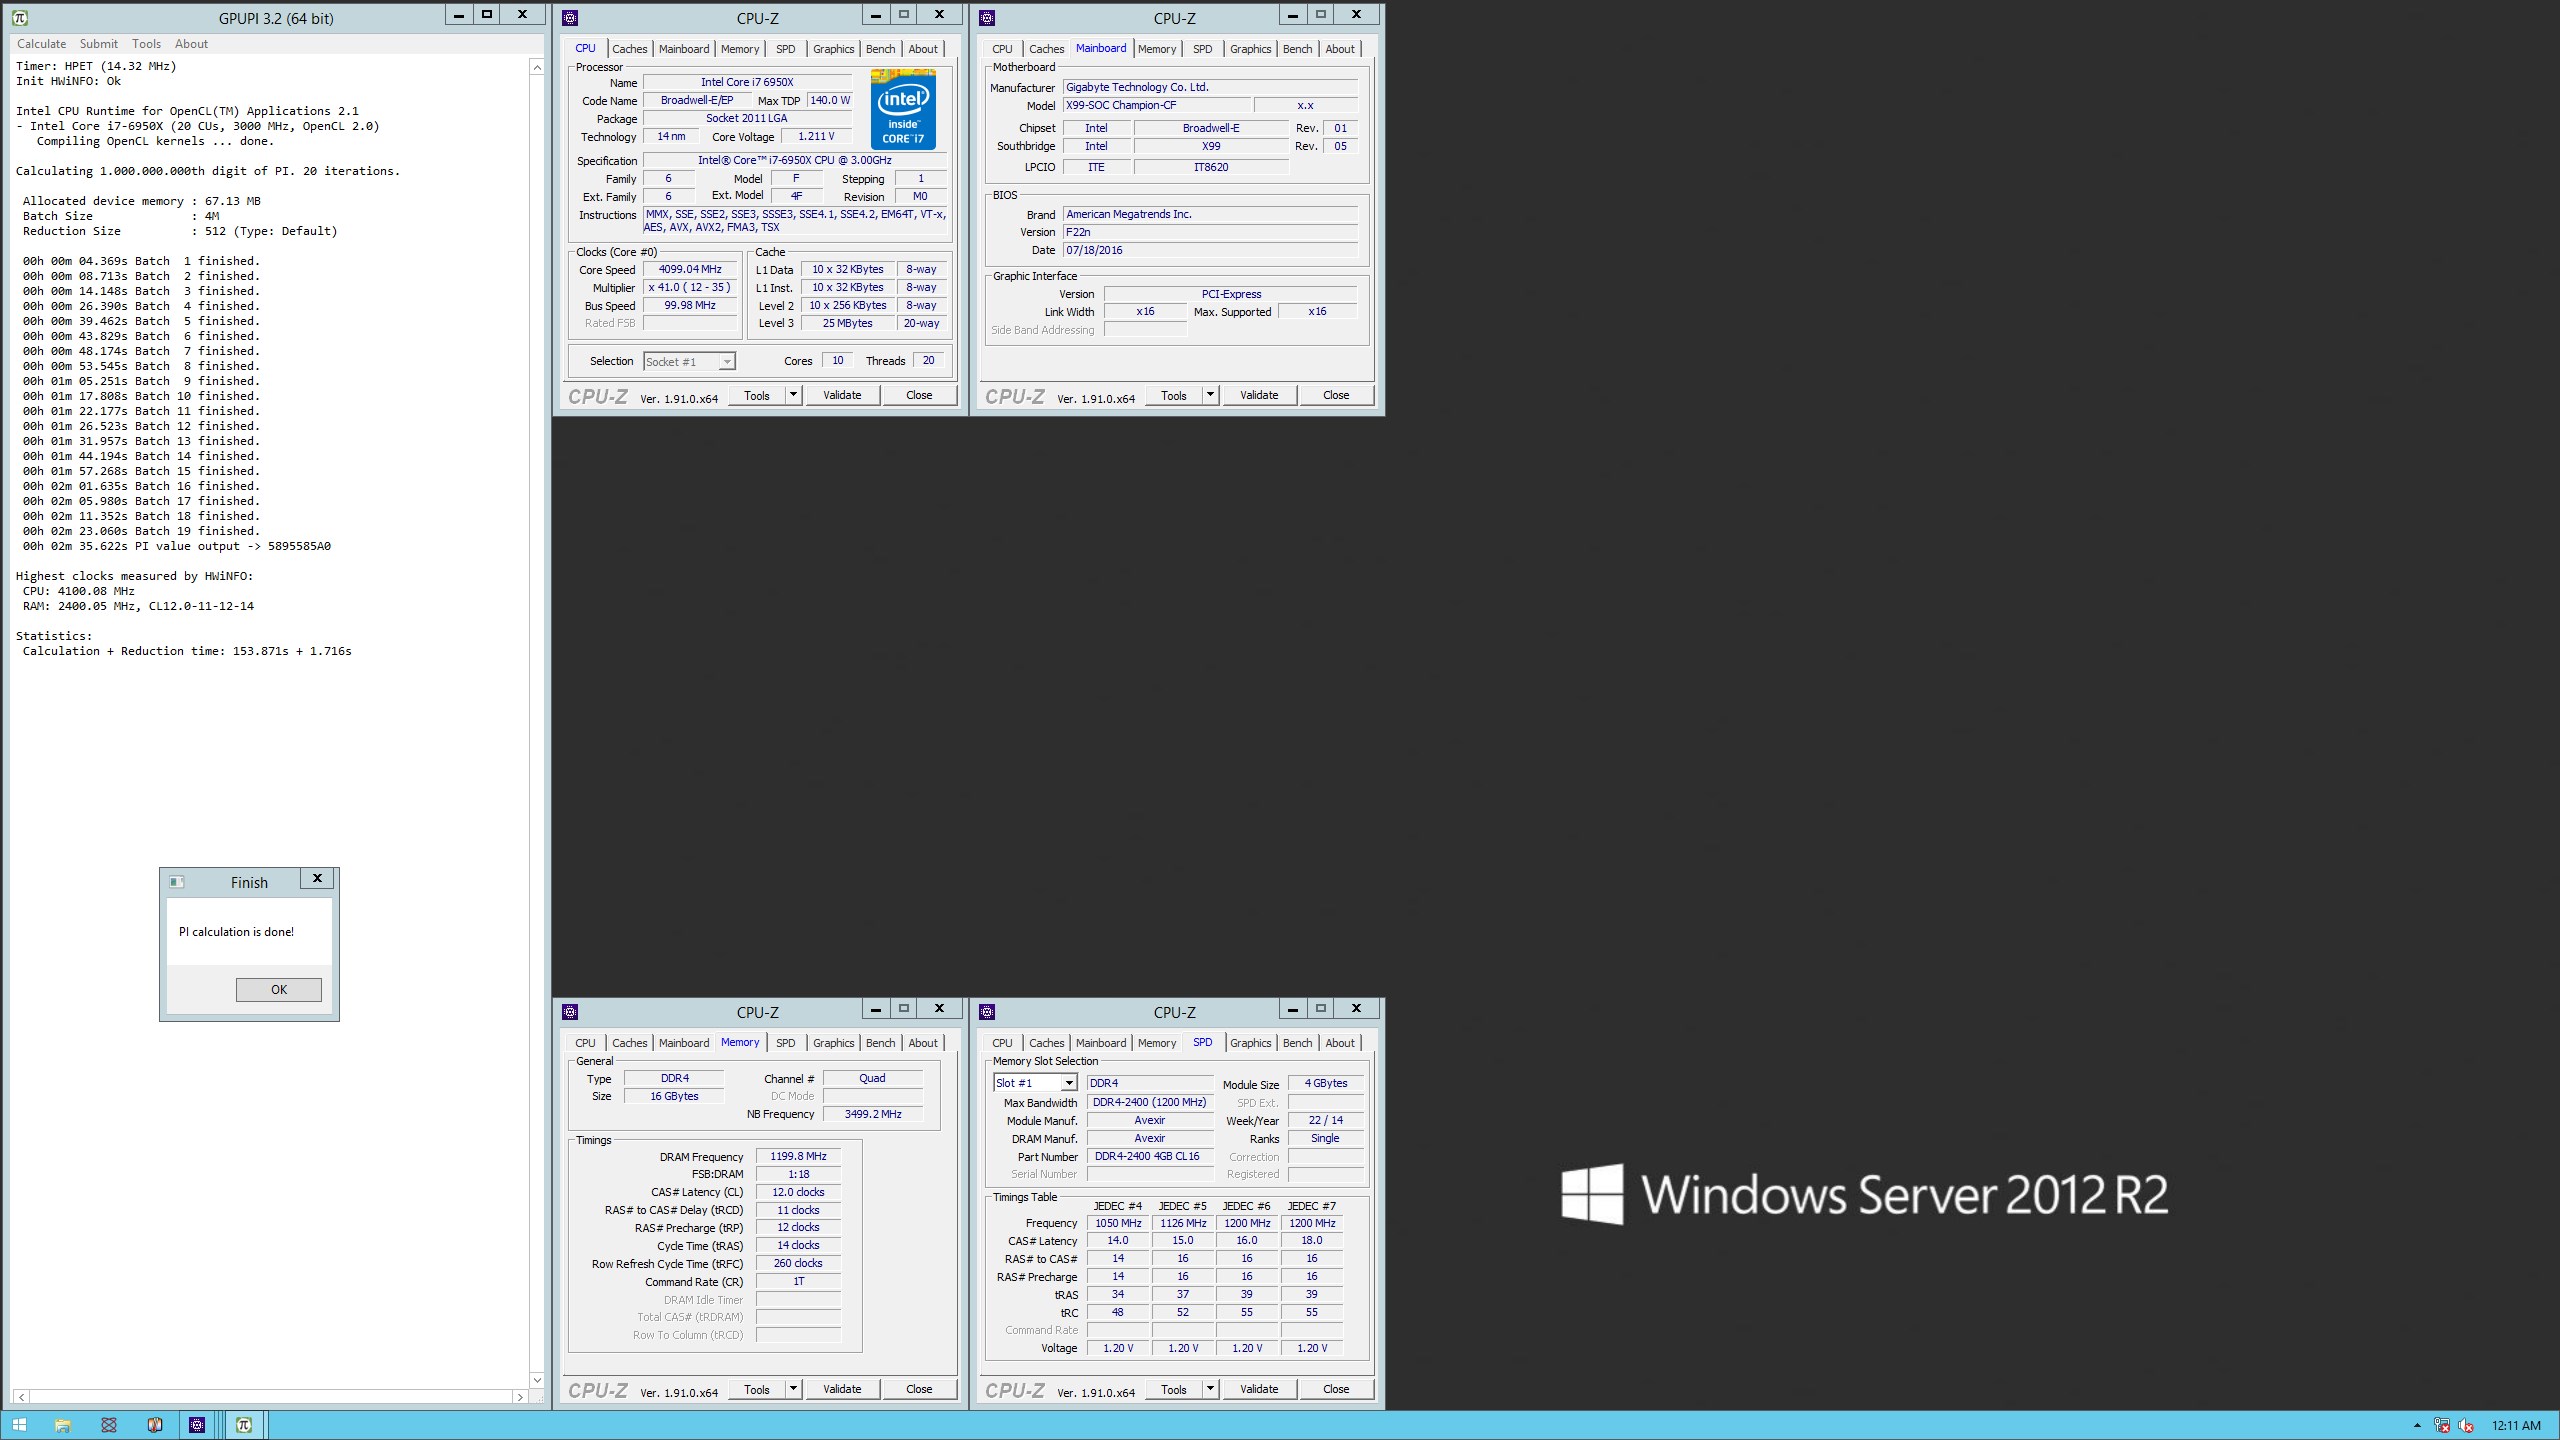Click the Module Size 4 GBytes field
This screenshot has width=2560, height=1440.
[x=1326, y=1083]
